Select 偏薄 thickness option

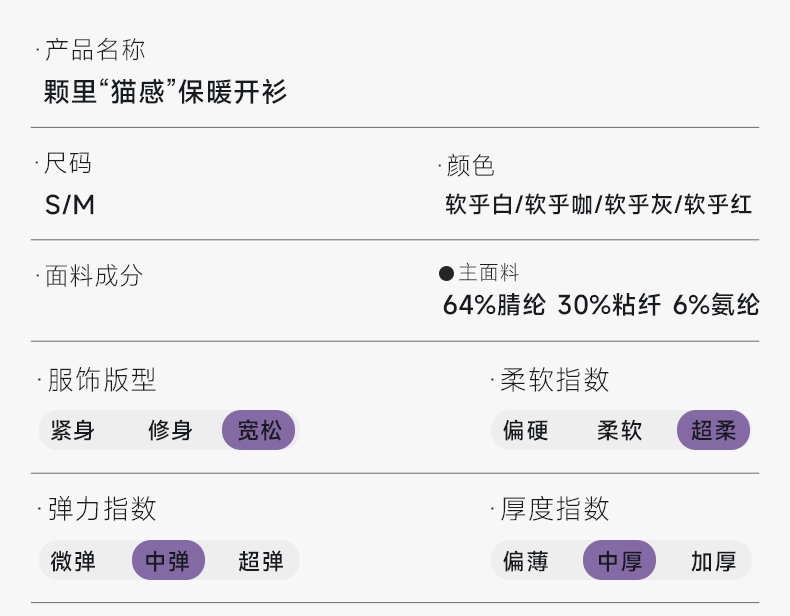point(526,561)
